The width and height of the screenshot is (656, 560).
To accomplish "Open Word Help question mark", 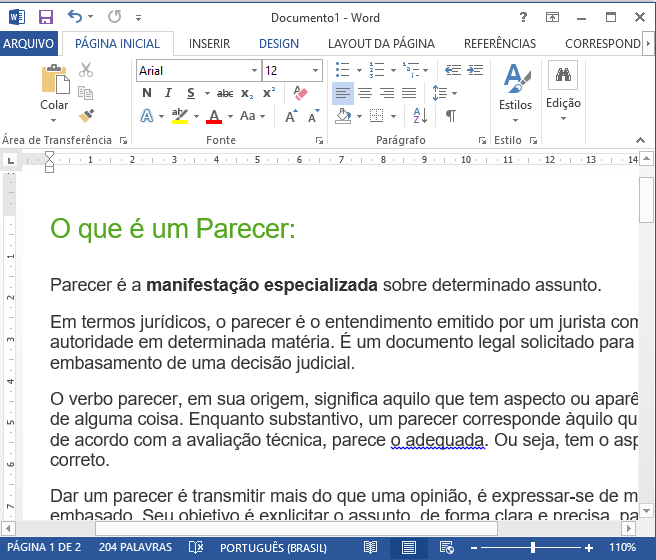I will (x=523, y=17).
